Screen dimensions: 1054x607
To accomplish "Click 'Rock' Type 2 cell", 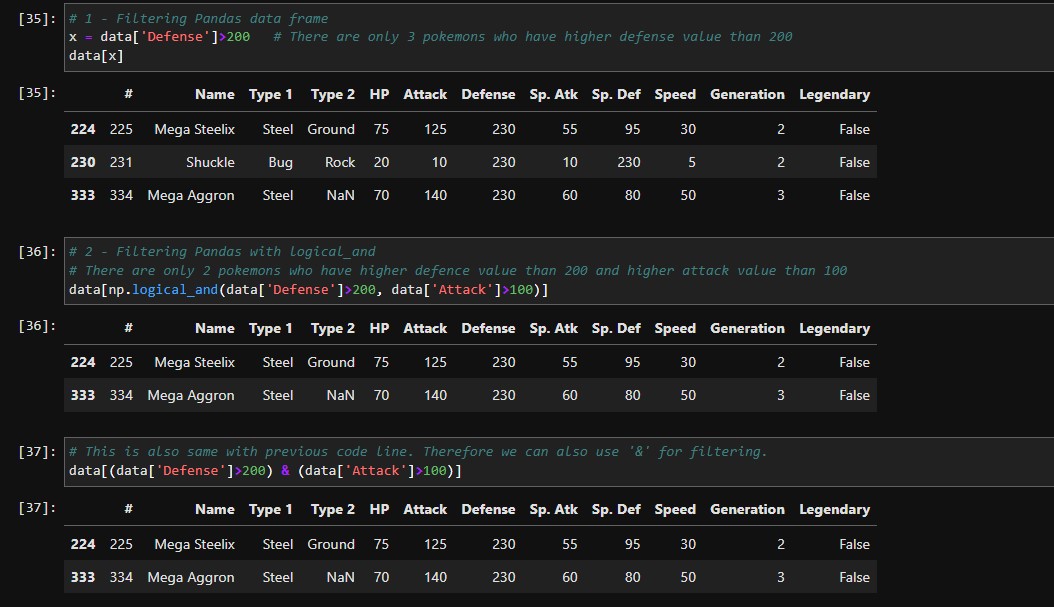I will [x=339, y=163].
